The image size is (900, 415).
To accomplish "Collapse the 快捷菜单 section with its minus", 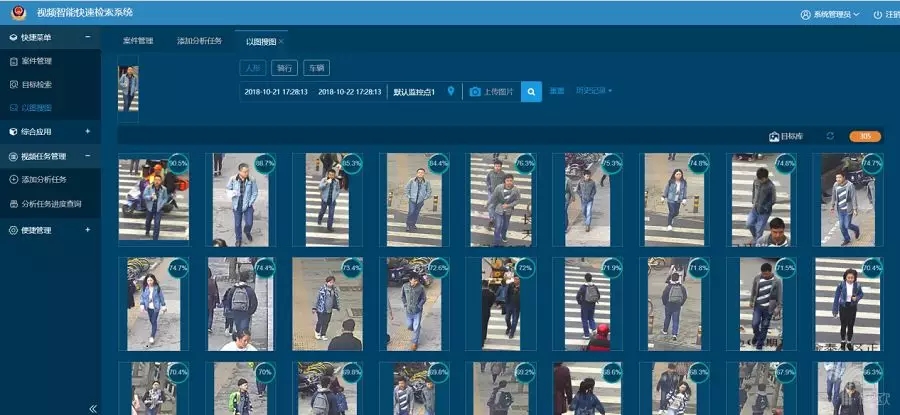I will 88,37.
